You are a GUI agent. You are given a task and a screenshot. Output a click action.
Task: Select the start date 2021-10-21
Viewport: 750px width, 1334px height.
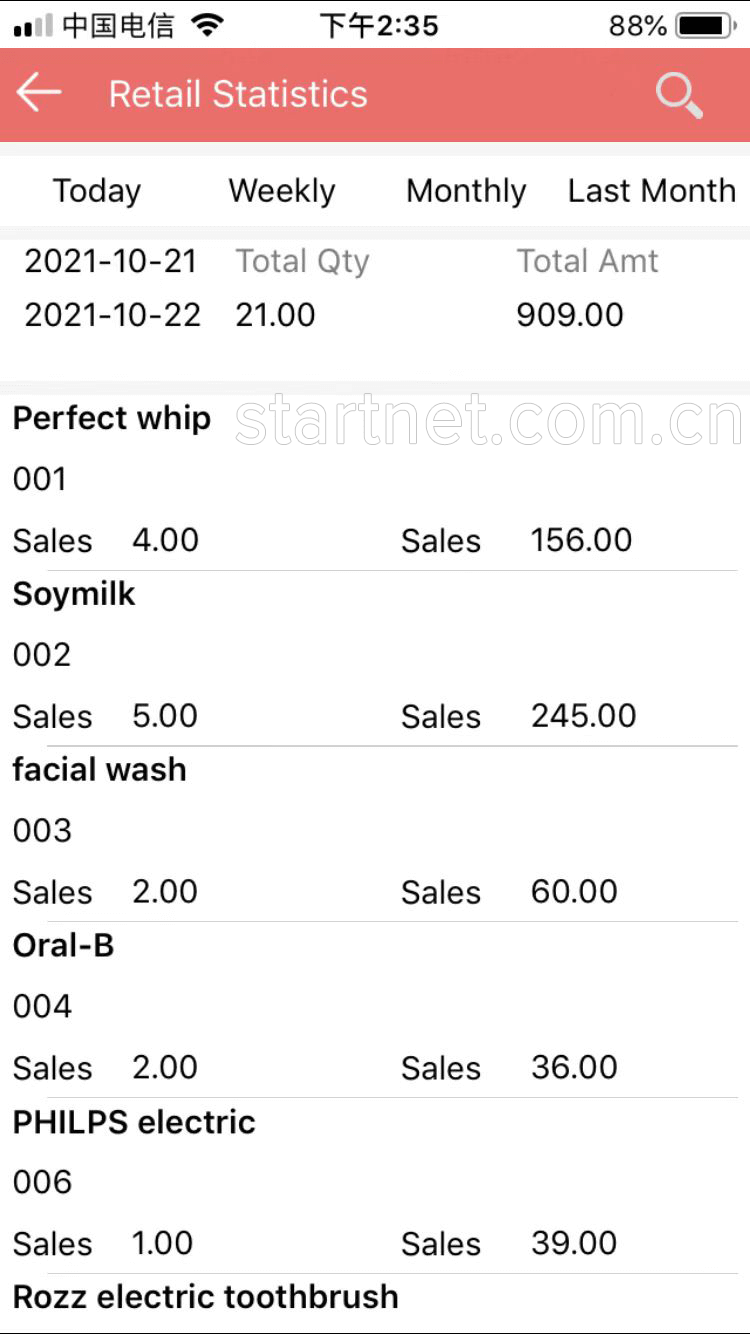(x=111, y=261)
